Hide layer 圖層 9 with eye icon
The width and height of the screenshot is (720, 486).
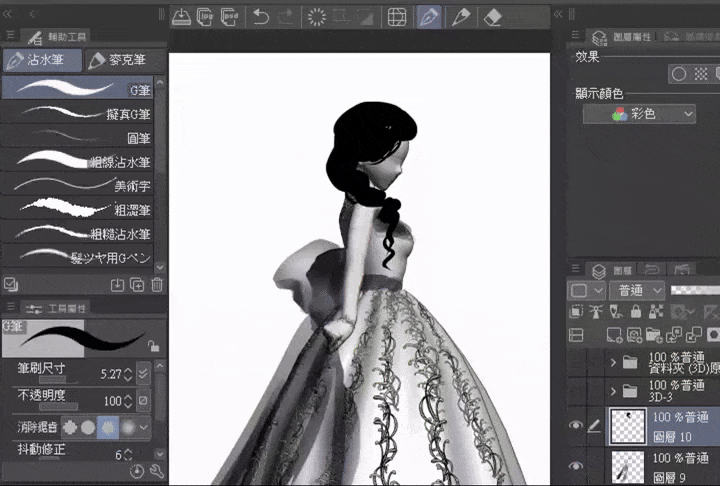coord(576,466)
